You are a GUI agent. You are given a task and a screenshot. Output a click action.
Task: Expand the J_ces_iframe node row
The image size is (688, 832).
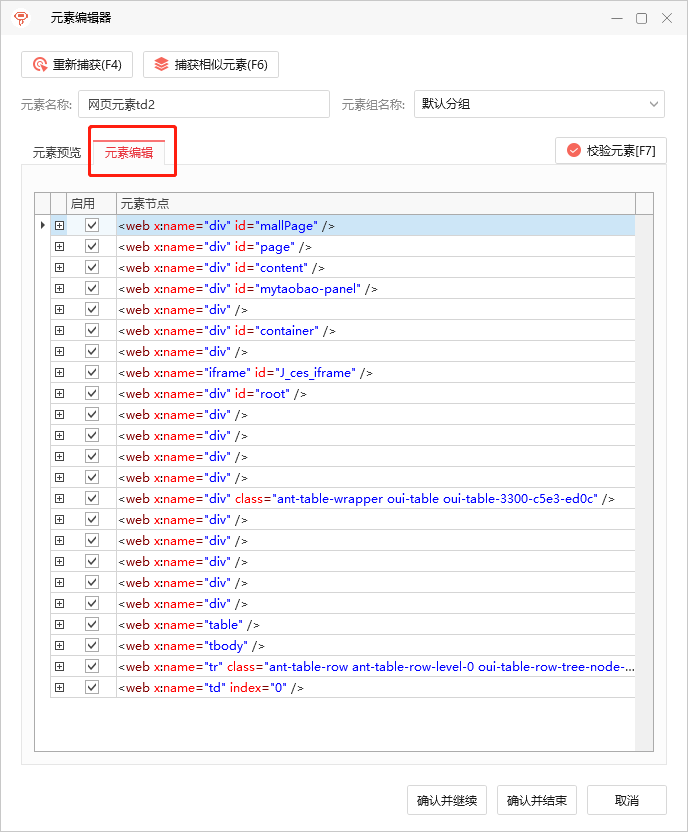[x=59, y=372]
